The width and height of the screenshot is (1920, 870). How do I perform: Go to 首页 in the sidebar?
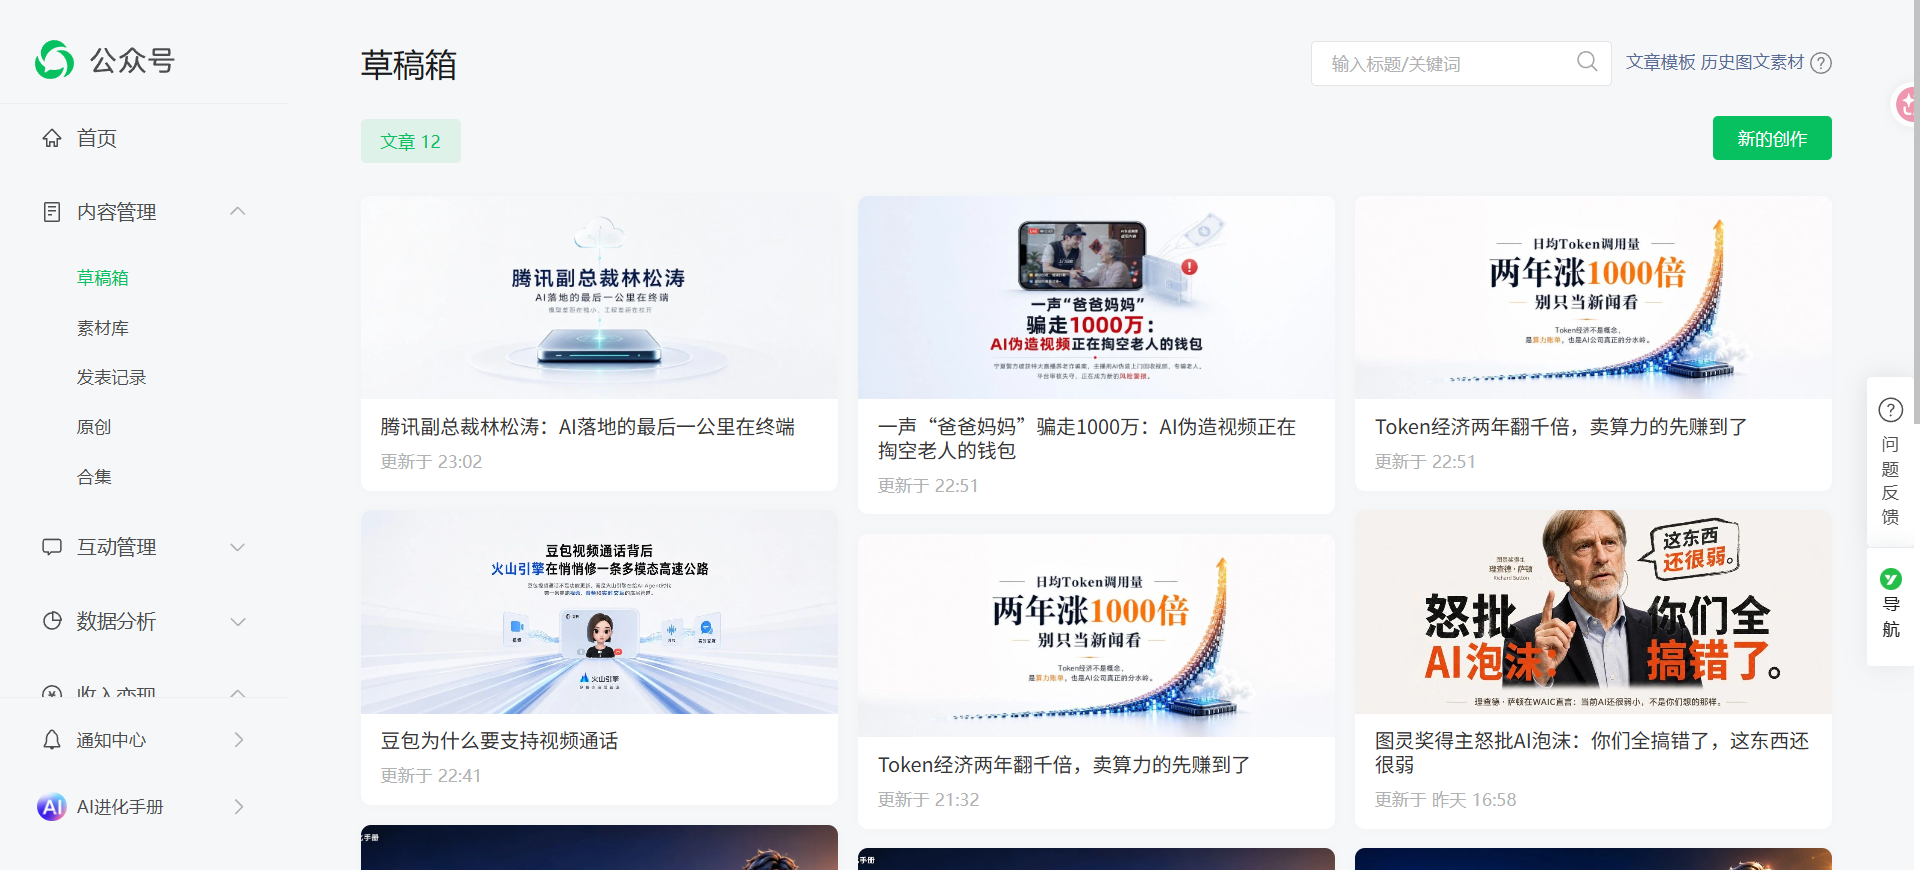[97, 138]
